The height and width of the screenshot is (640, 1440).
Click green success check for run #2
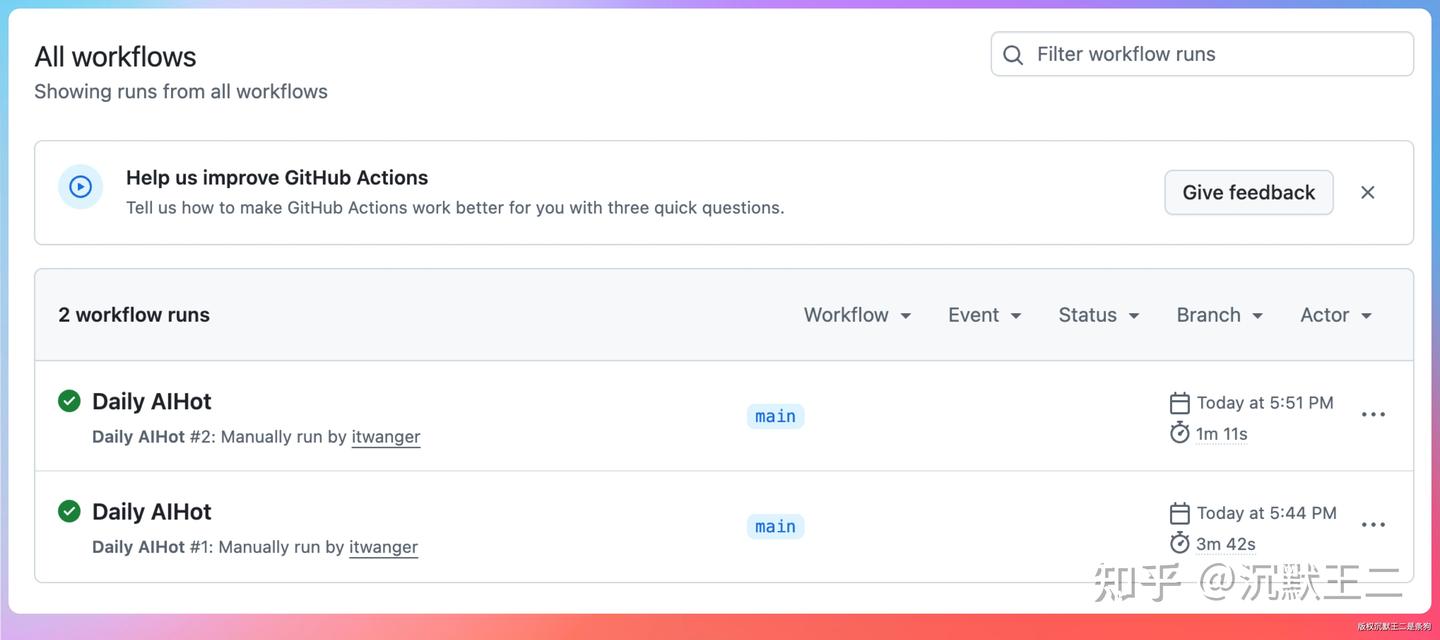coord(69,401)
